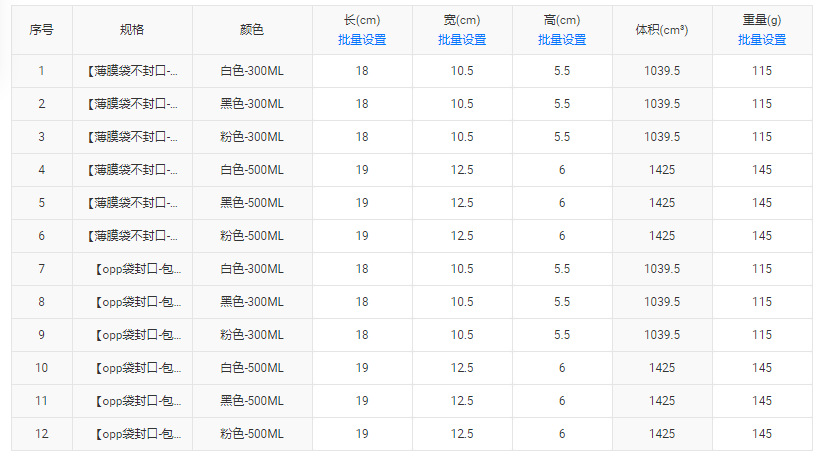Open batch settings link under 宽(cm)
Viewport: 829px width, 456px height.
click(x=462, y=40)
